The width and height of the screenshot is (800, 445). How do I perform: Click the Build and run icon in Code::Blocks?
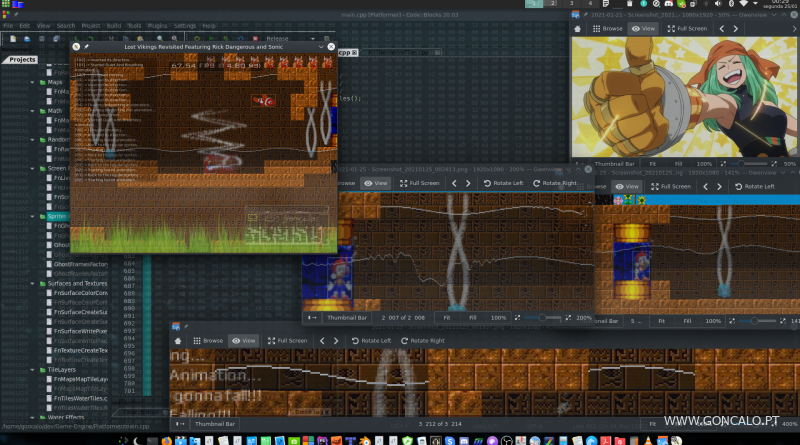coord(225,39)
